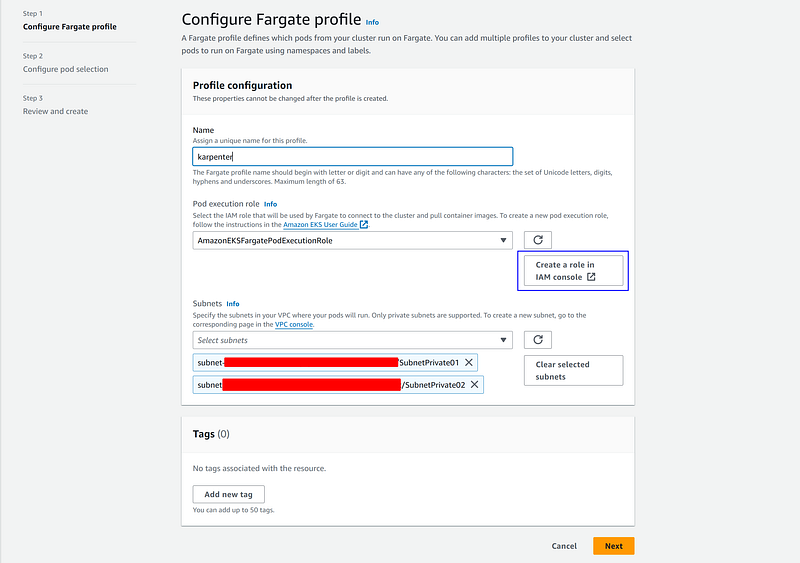This screenshot has width=800, height=563.
Task: Cancel the Fargate profile creation
Action: click(564, 546)
